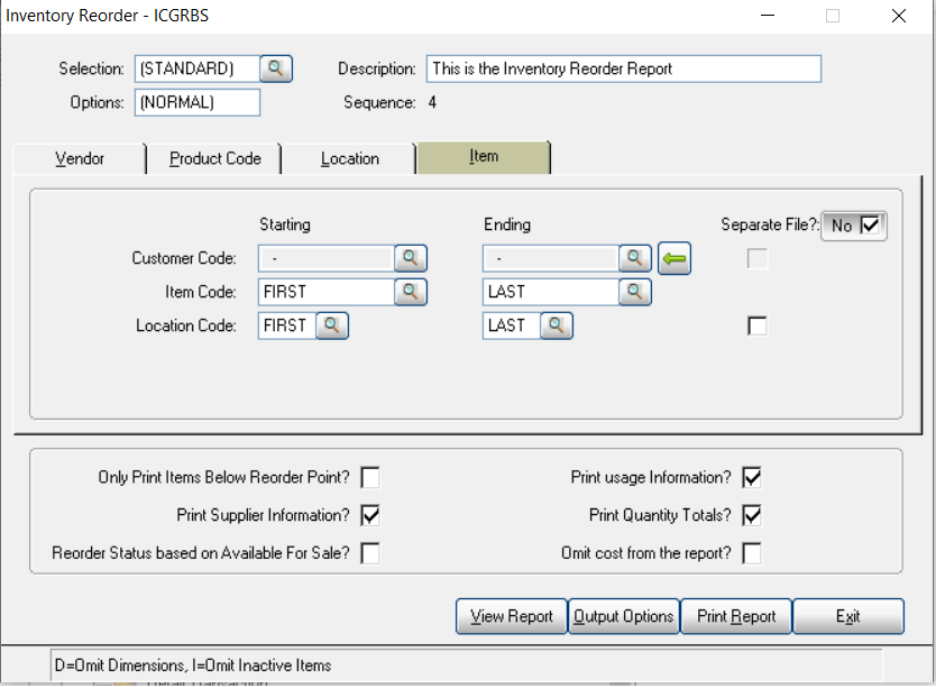Viewport: 936px width, 687px height.
Task: Click the Starting Location Code FIRST field
Action: (x=287, y=325)
